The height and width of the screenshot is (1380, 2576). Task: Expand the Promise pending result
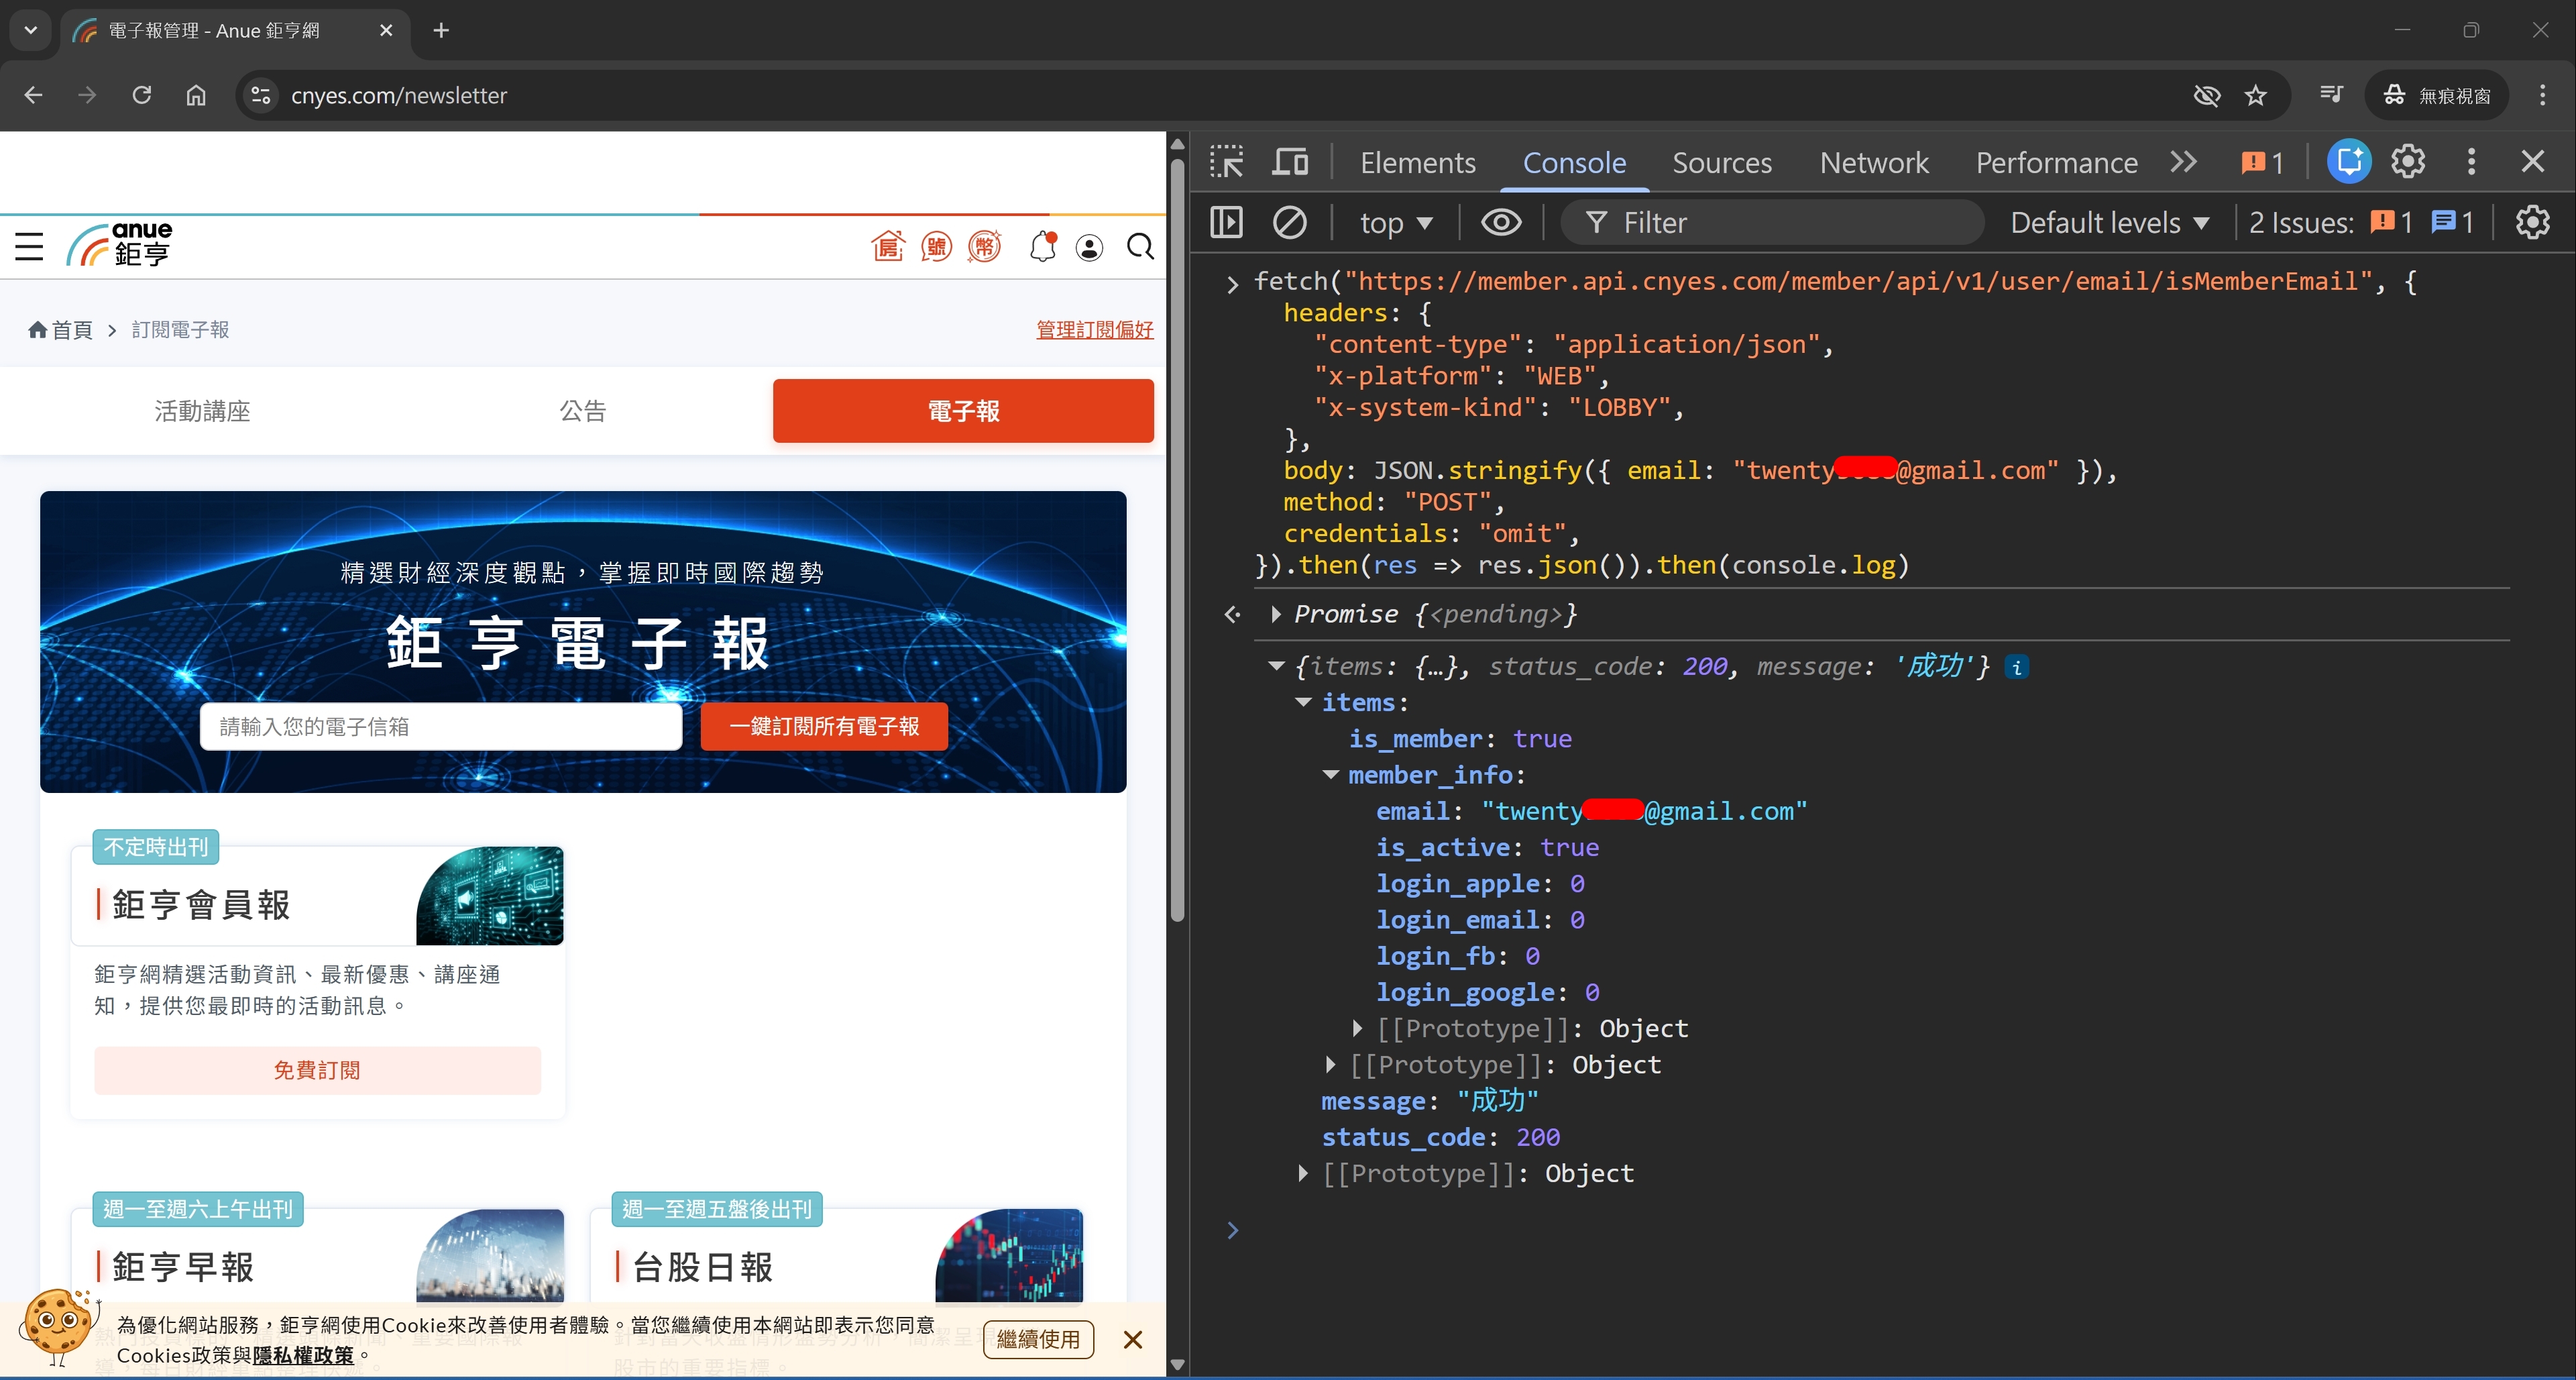point(1276,614)
